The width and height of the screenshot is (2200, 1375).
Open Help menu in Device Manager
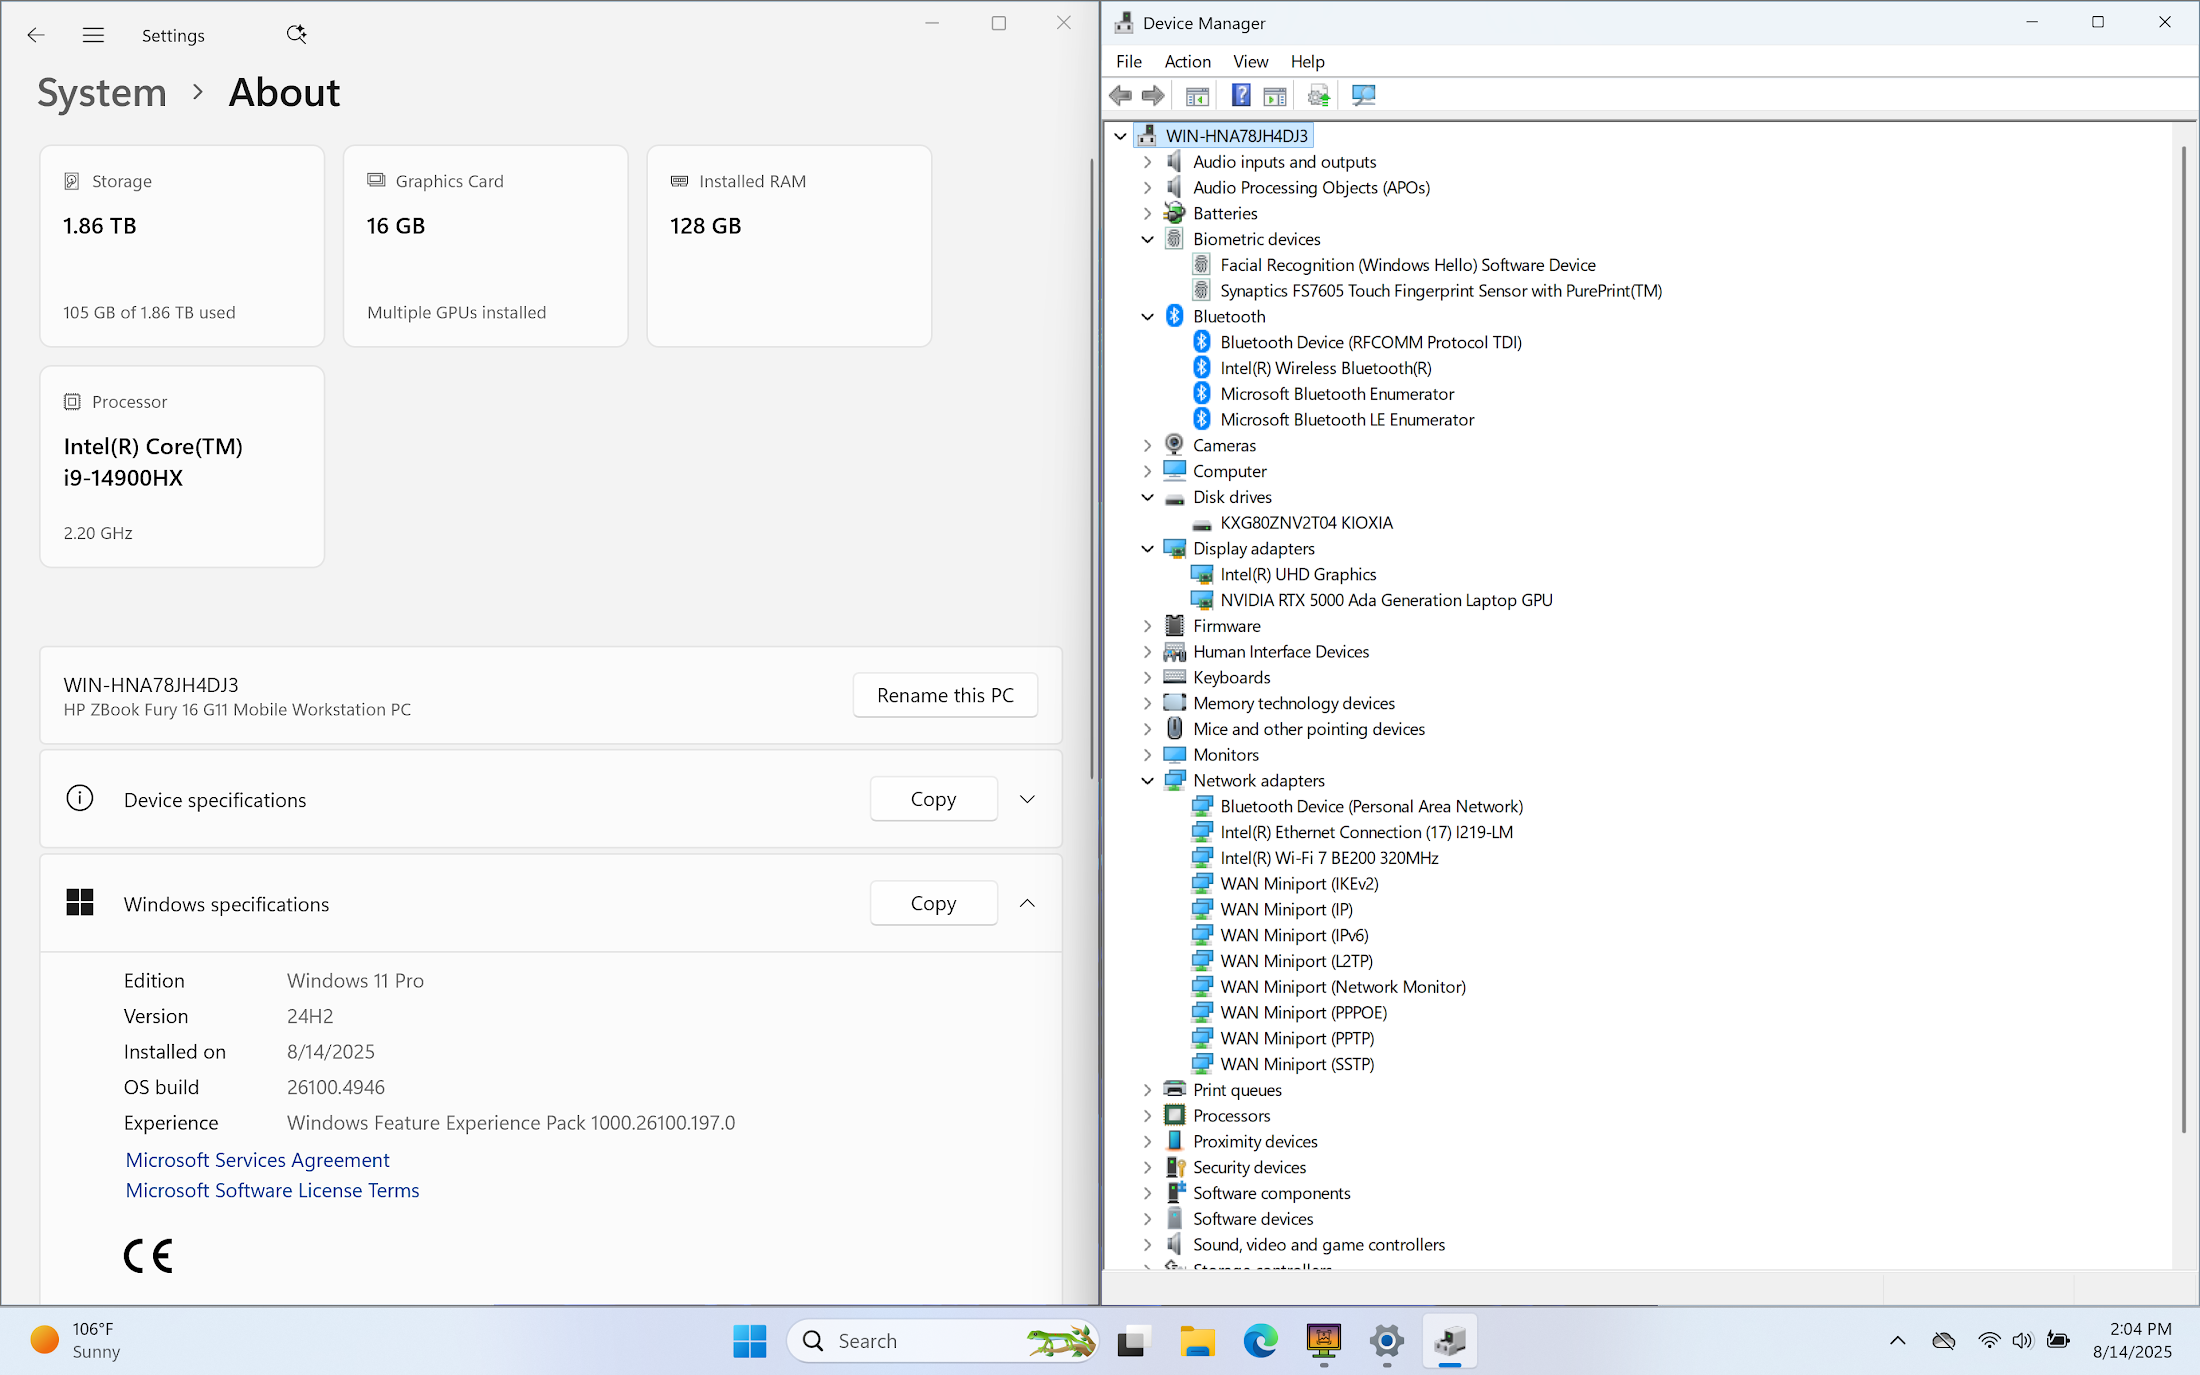point(1307,61)
